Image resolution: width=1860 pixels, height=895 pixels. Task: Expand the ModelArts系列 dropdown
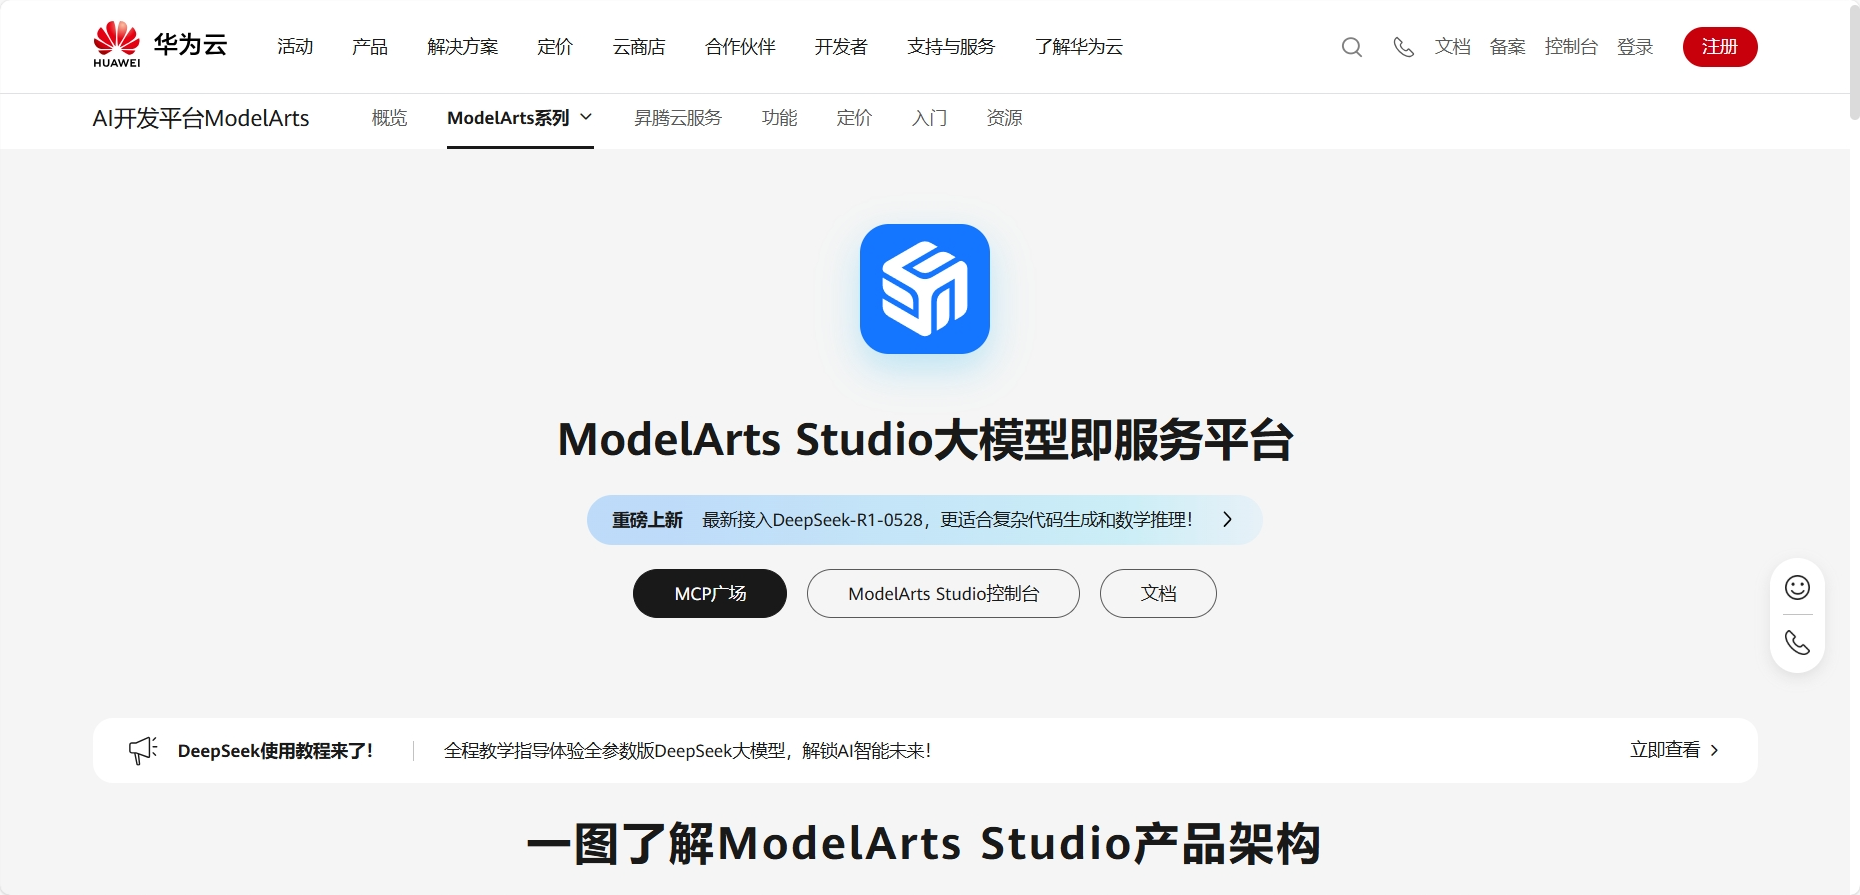point(520,118)
